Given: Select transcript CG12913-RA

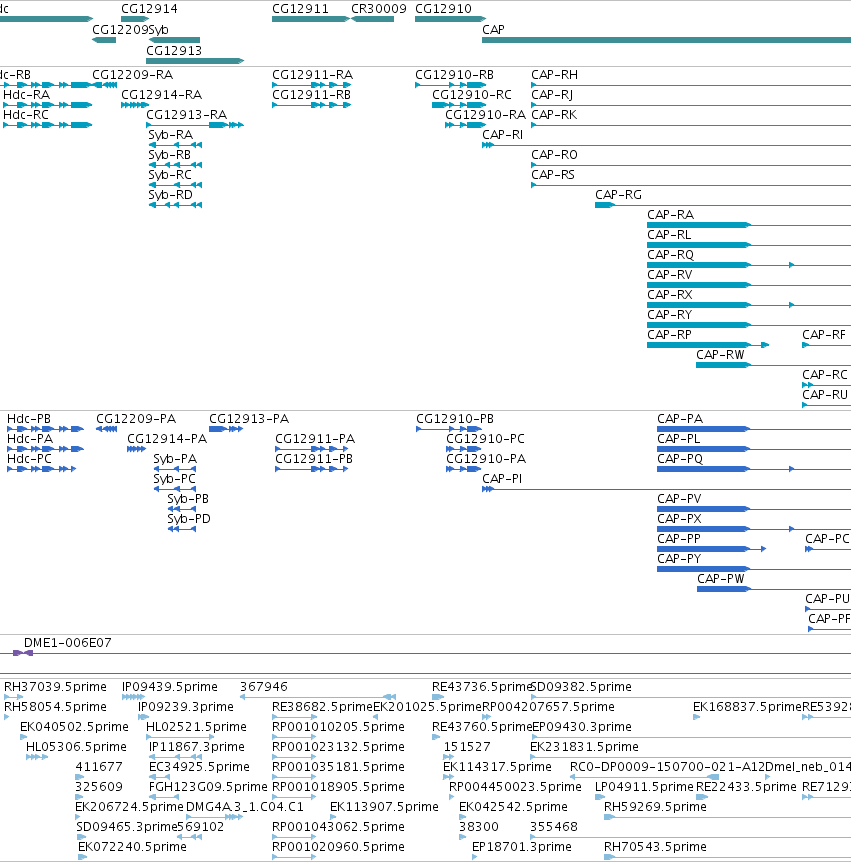Looking at the screenshot, I should click(x=195, y=125).
